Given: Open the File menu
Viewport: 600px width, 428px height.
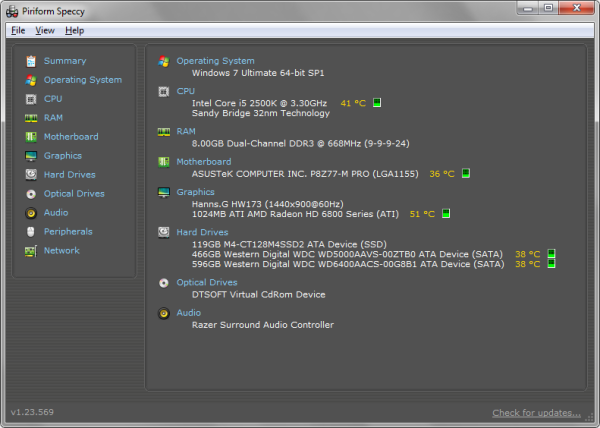Looking at the screenshot, I should [18, 31].
